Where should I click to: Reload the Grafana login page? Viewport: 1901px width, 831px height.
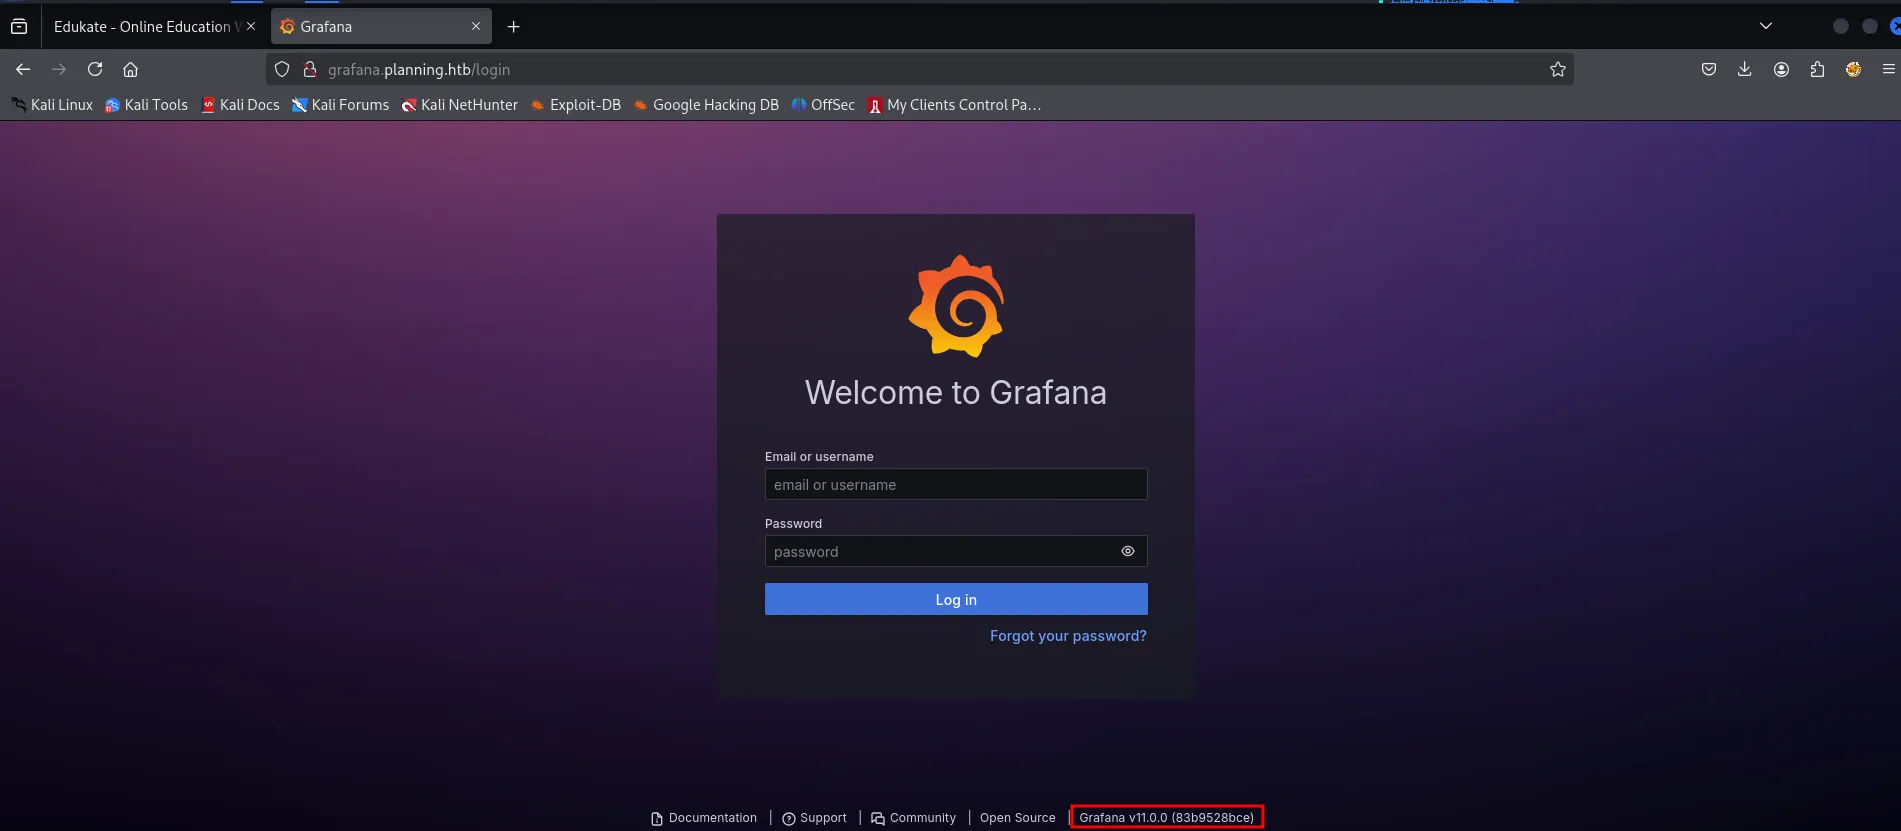click(95, 69)
